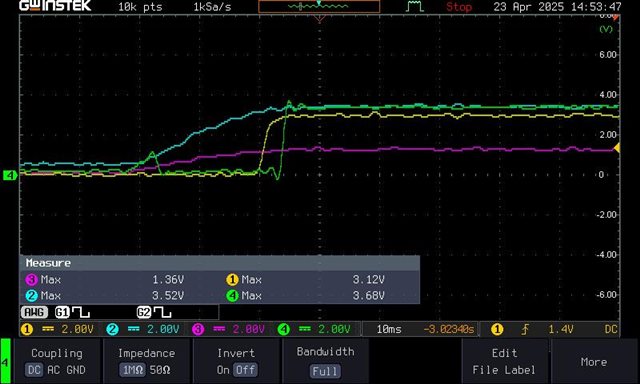
Task: Click the Impedance menu label
Action: click(x=146, y=353)
